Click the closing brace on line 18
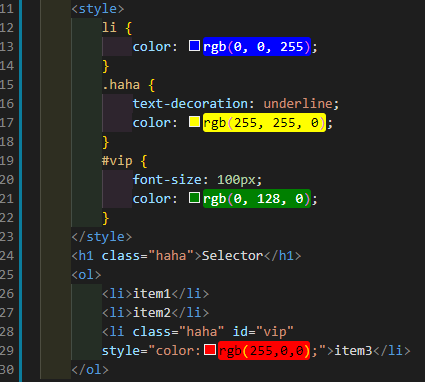 (106, 142)
